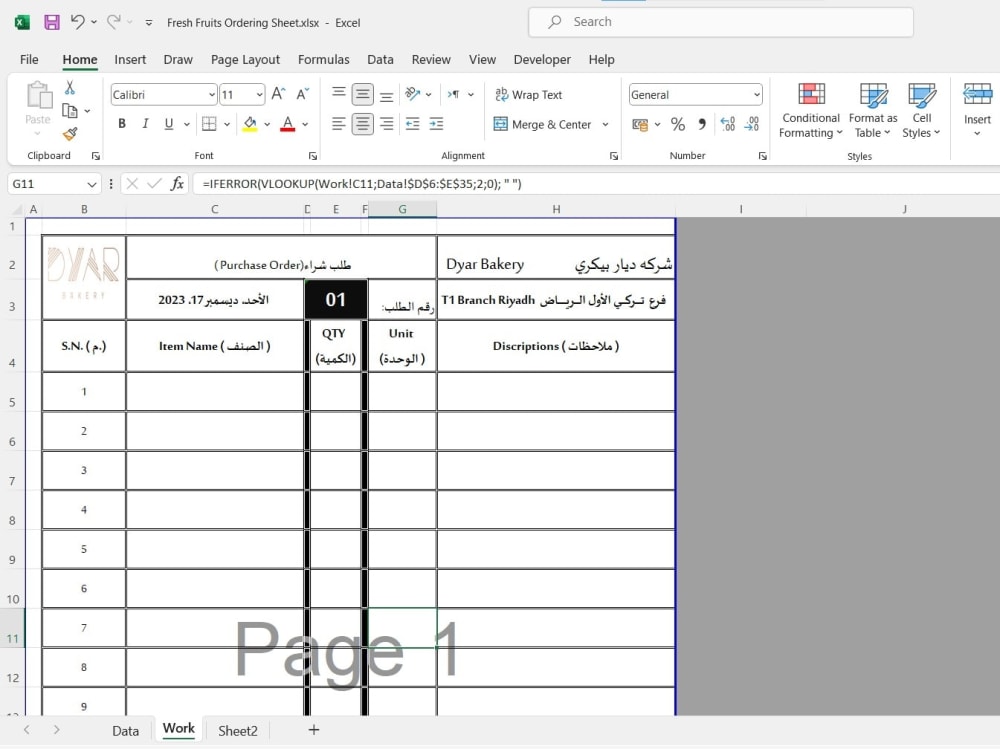This screenshot has height=749, width=1000.
Task: Open the Font group dialog launcher
Action: [313, 156]
